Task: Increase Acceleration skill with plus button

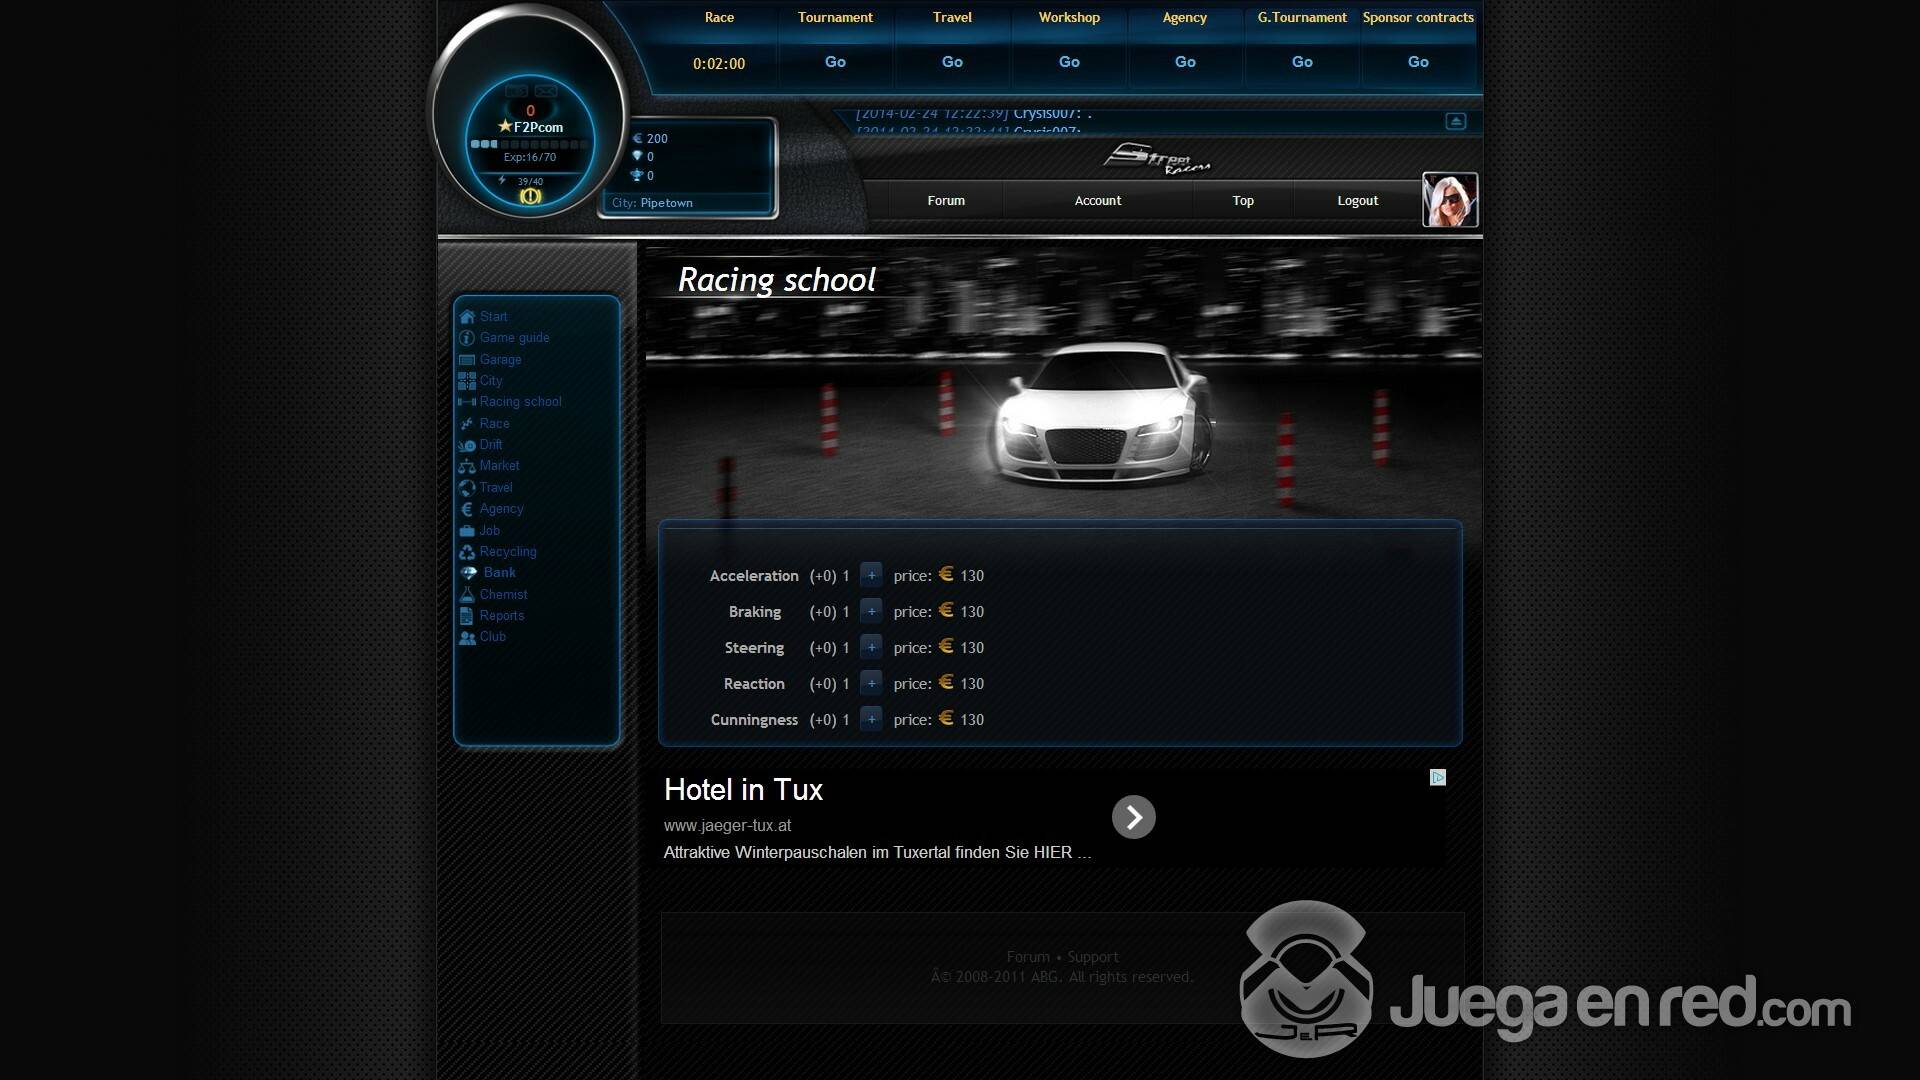Action: (x=871, y=576)
